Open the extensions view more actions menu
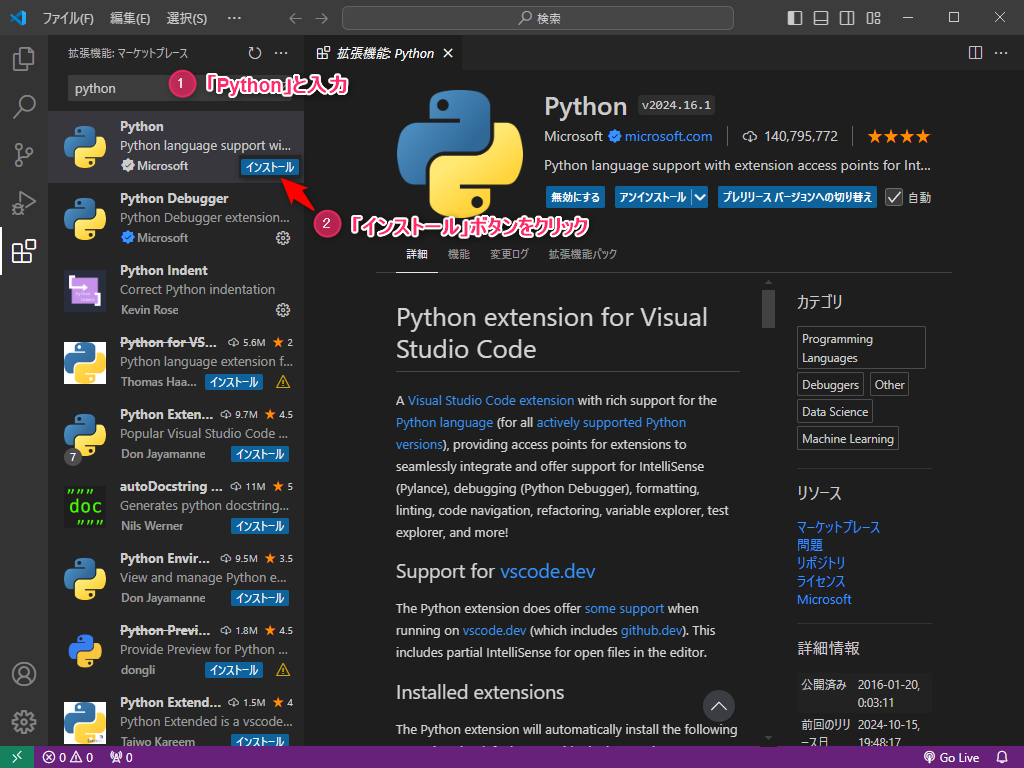Viewport: 1024px width, 768px height. coord(281,53)
